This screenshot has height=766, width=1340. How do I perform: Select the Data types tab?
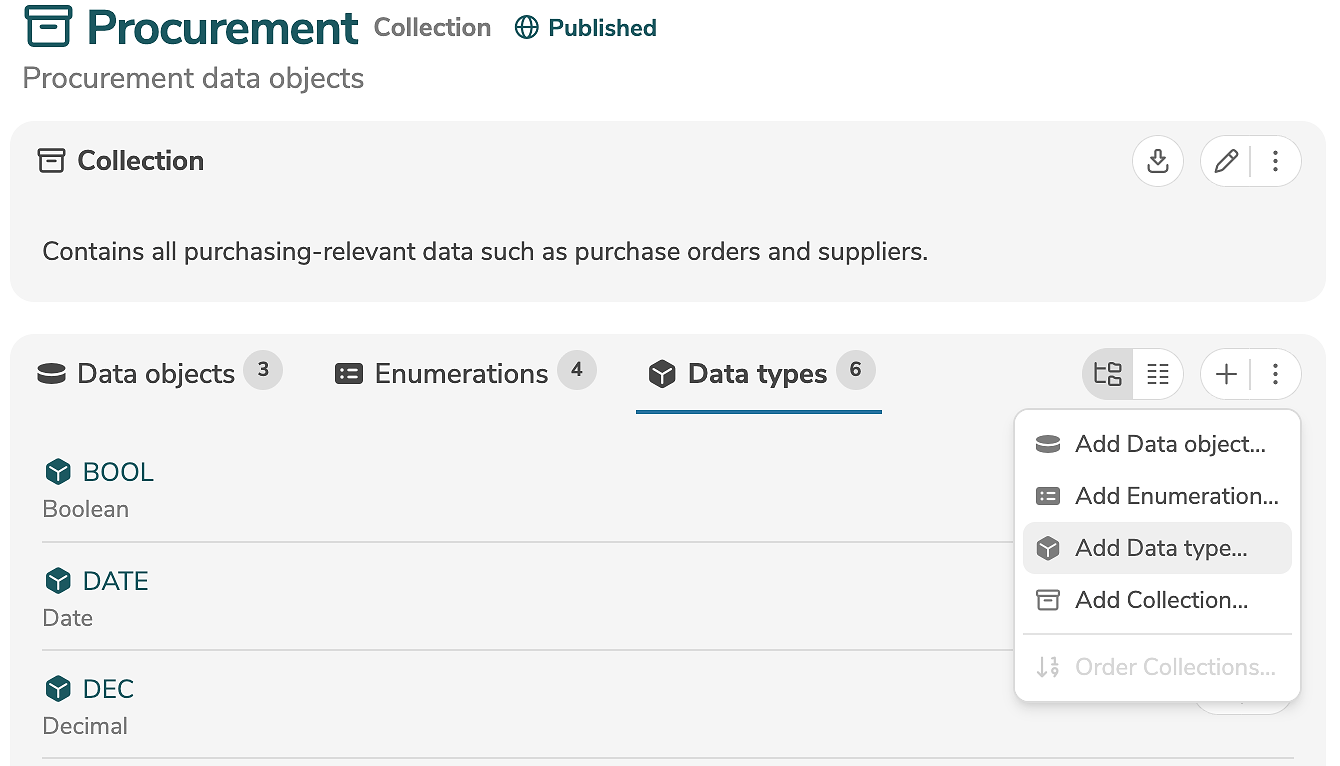coord(757,374)
